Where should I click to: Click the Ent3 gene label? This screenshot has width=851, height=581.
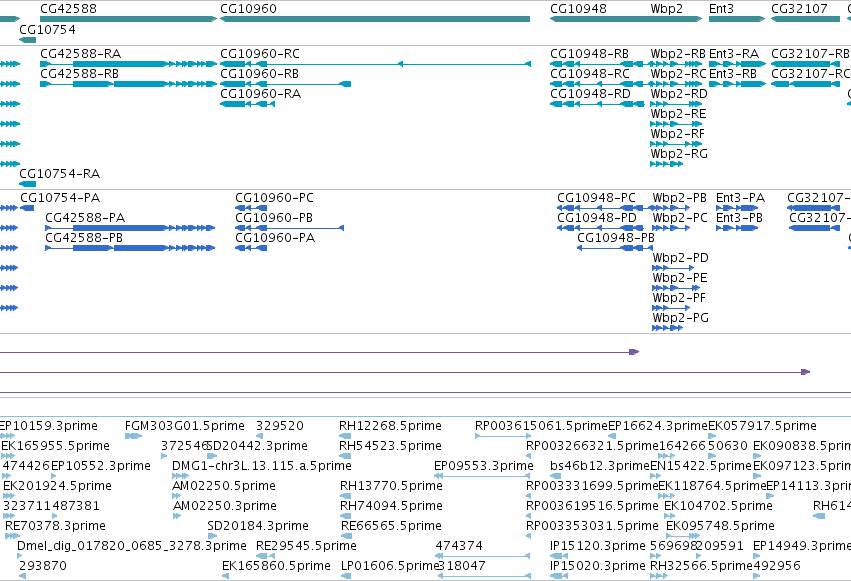(x=721, y=9)
